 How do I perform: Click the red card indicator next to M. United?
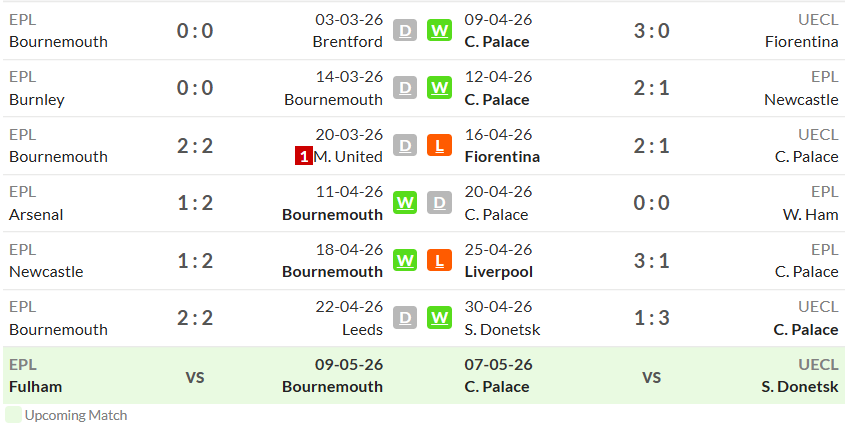304,157
